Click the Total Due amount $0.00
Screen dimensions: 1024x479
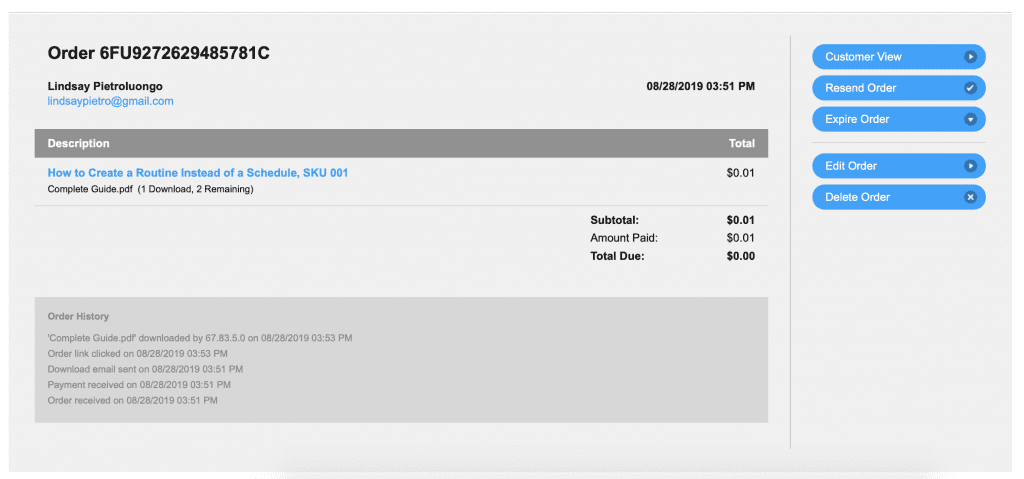[740, 256]
